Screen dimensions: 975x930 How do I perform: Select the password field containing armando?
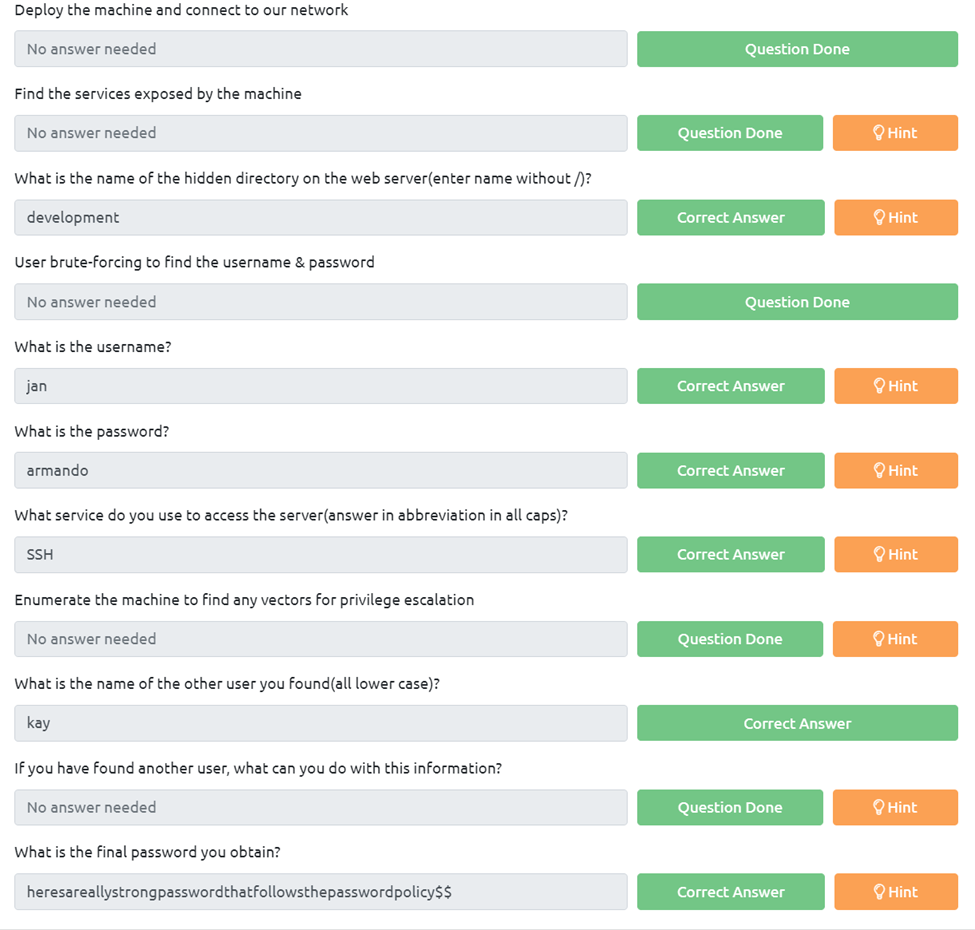point(320,470)
